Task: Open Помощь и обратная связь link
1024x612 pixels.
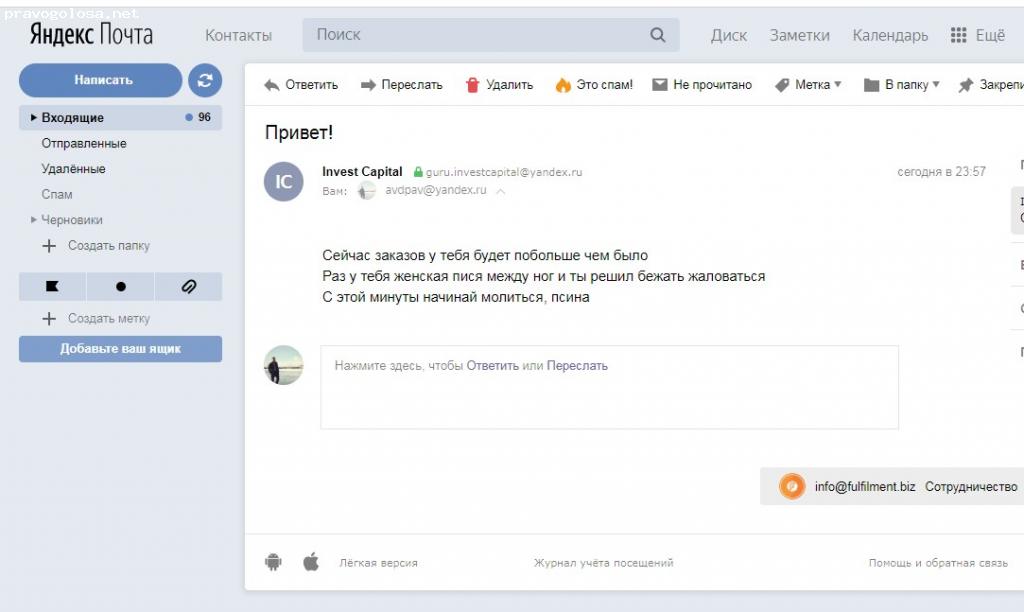Action: coord(938,562)
